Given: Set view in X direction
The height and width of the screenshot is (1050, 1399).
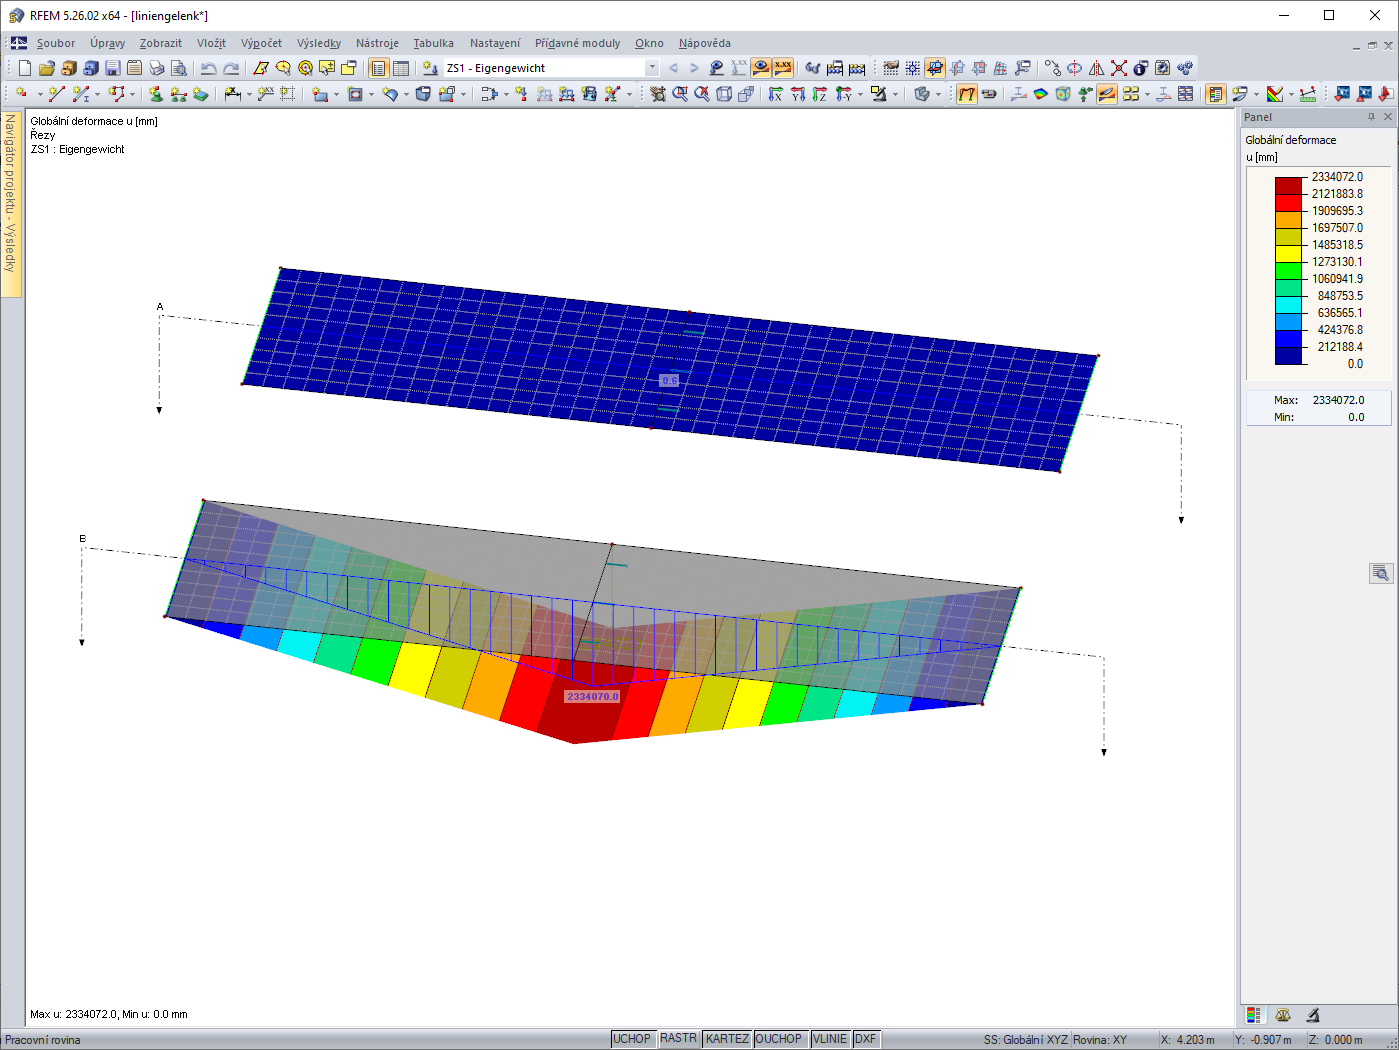Looking at the screenshot, I should 776,94.
